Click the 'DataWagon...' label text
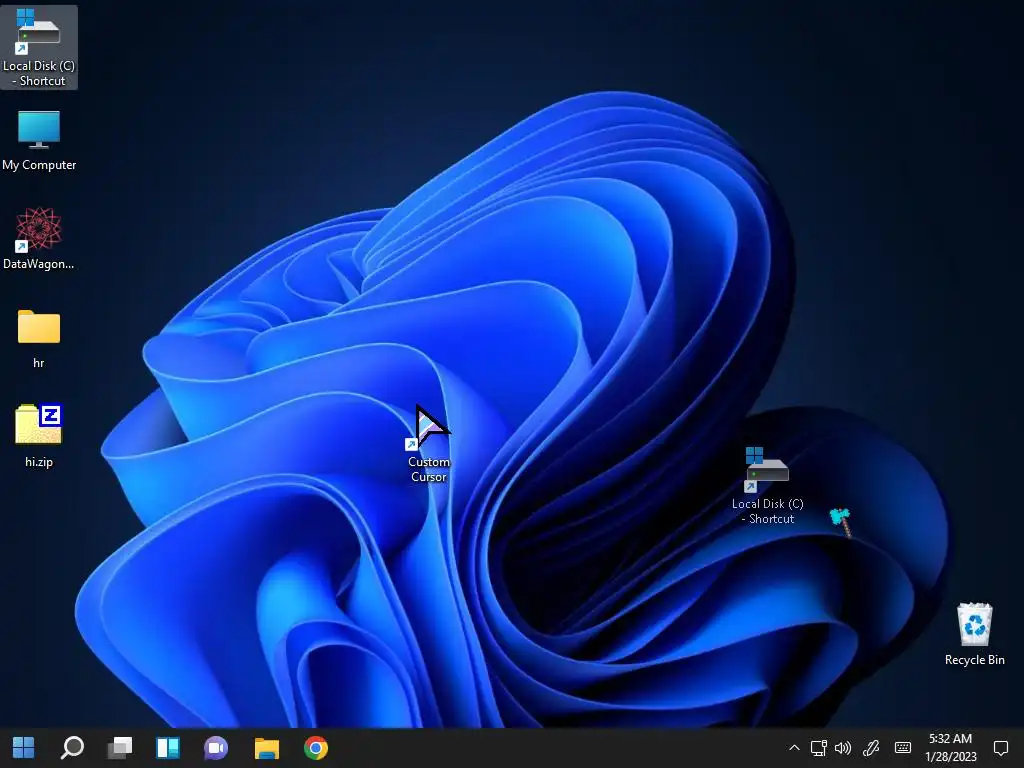The image size is (1024, 768). pyautogui.click(x=39, y=264)
